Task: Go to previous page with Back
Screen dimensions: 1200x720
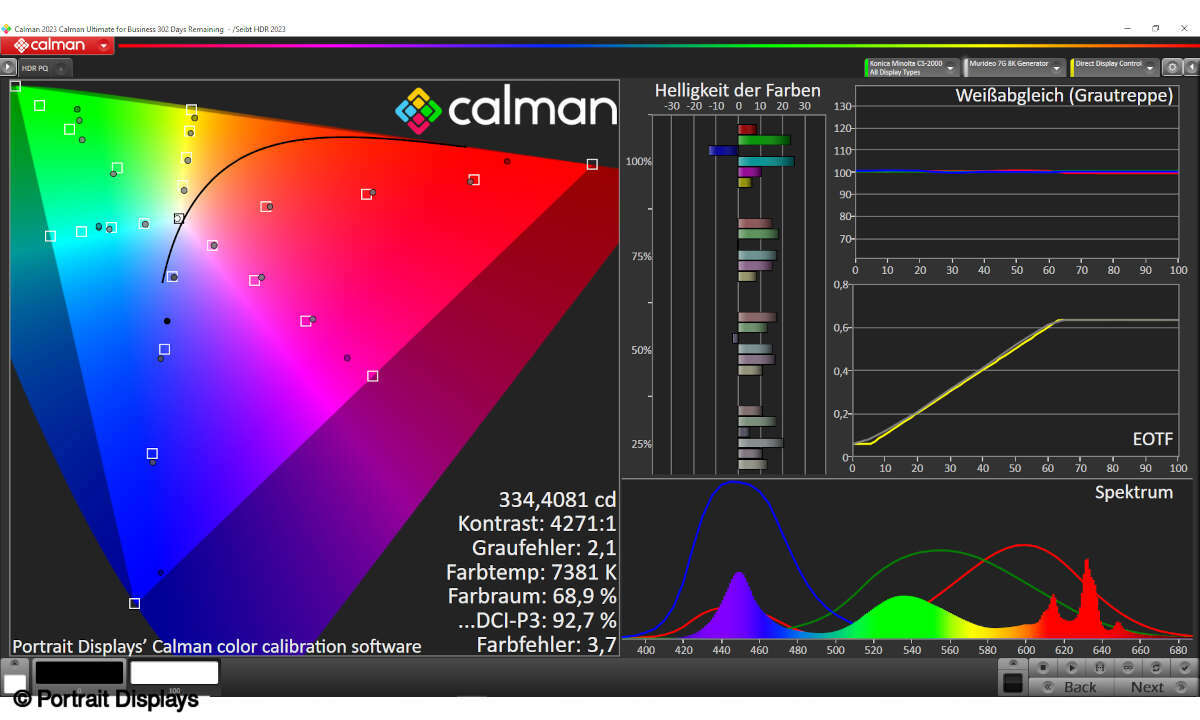Action: pyautogui.click(x=1070, y=687)
